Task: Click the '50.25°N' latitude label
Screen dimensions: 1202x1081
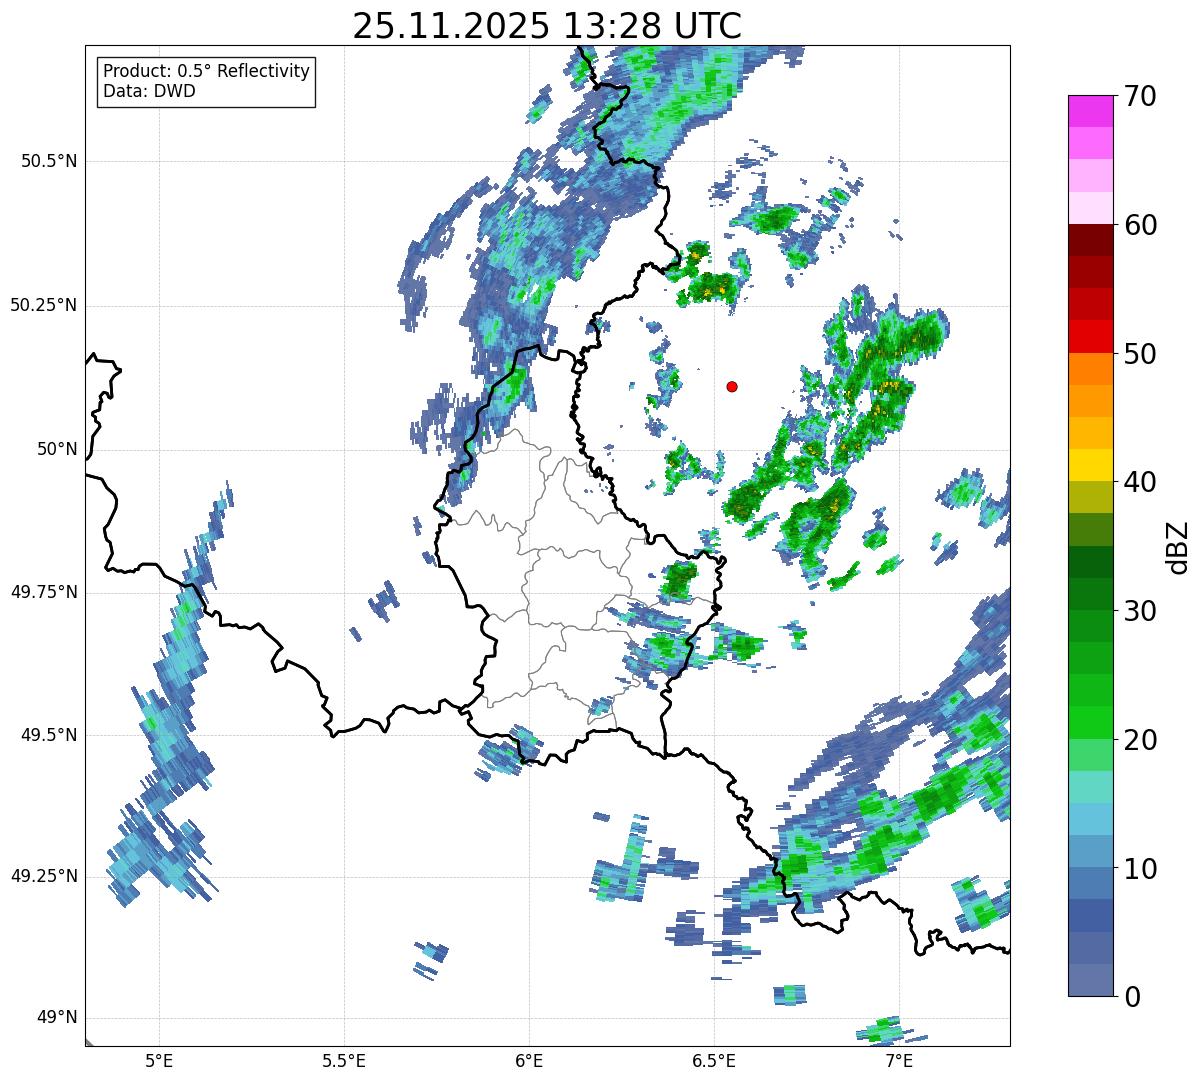Action: [x=44, y=306]
